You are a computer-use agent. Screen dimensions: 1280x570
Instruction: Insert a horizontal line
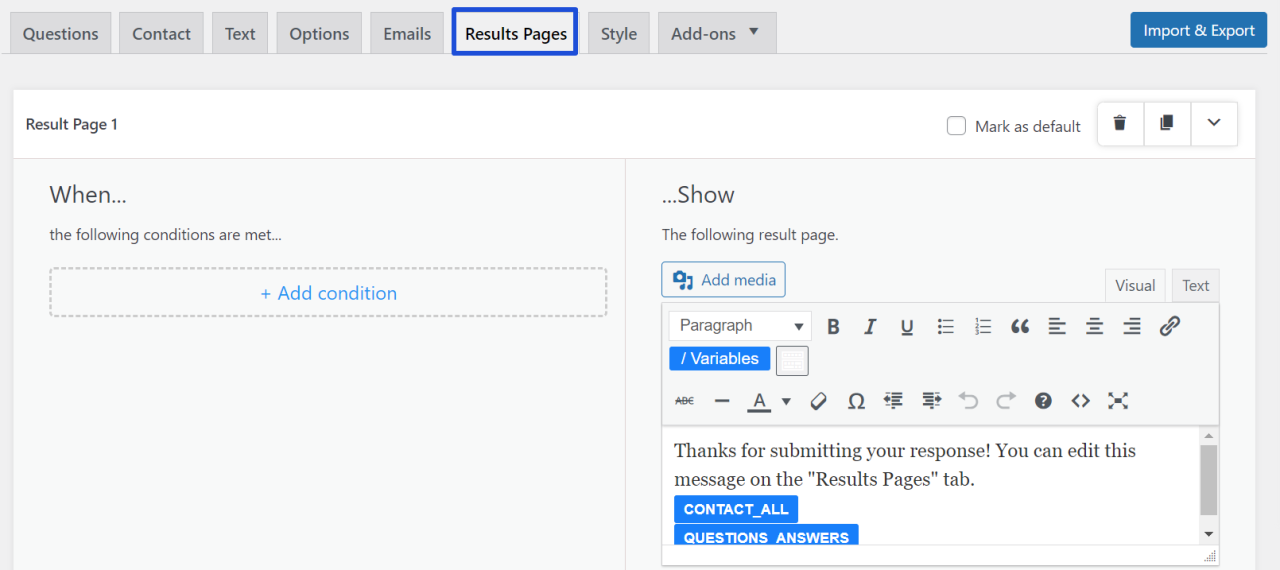722,401
